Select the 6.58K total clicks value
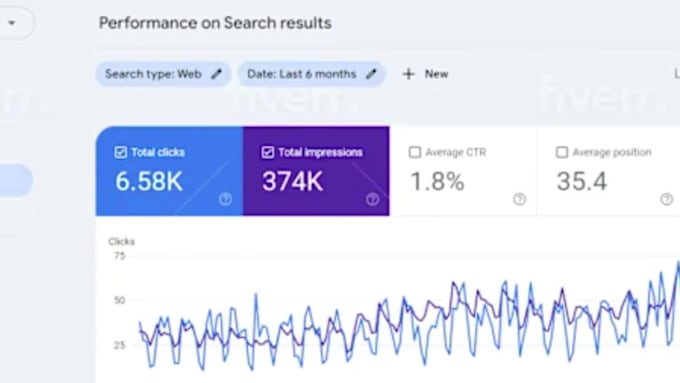The image size is (680, 383). pyautogui.click(x=149, y=181)
